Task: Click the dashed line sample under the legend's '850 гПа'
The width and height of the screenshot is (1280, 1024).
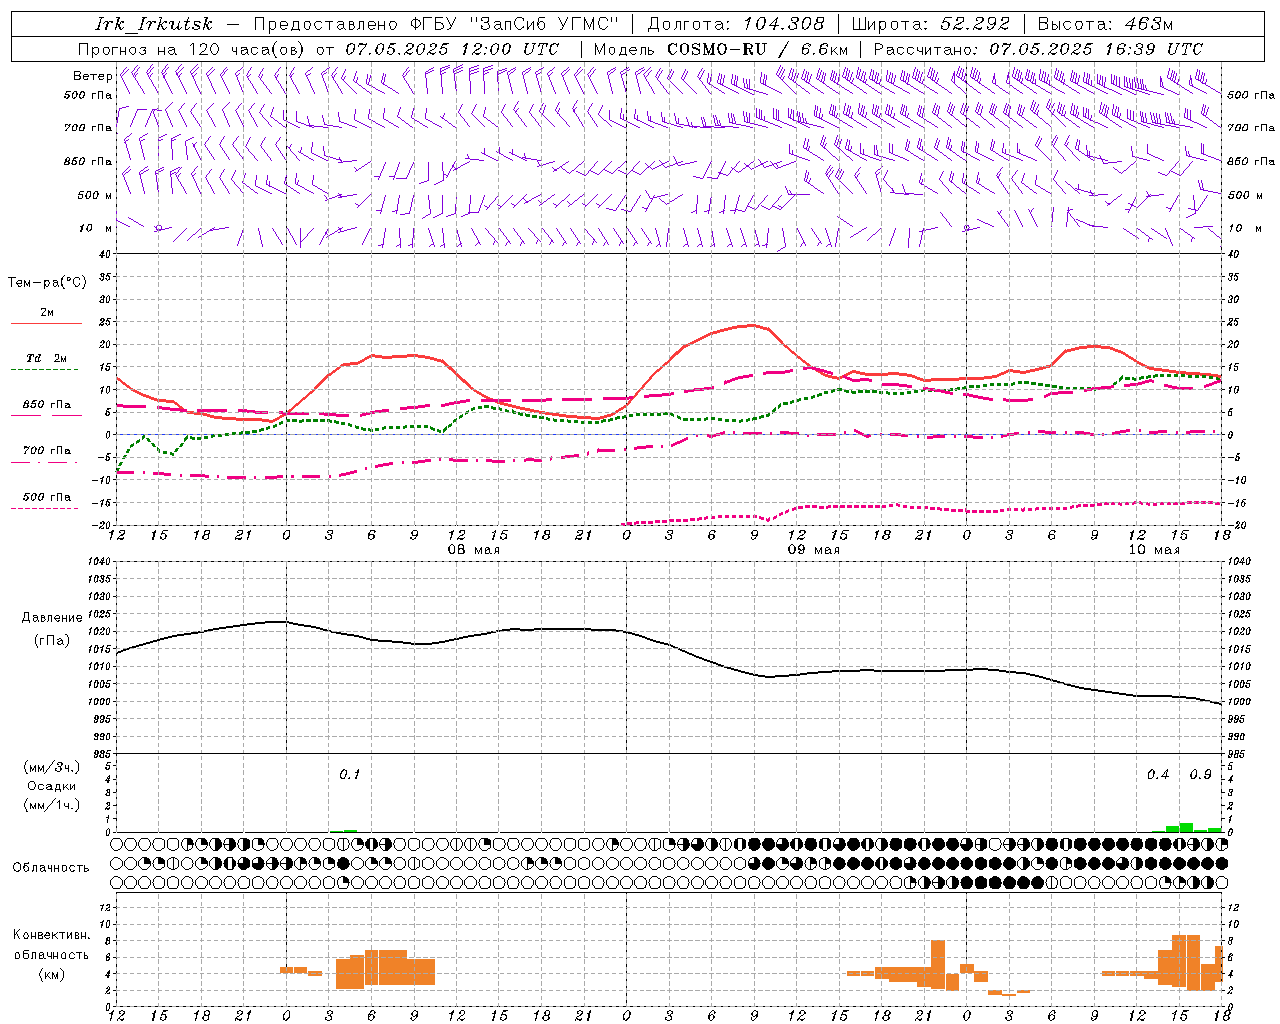Action: click(x=46, y=416)
